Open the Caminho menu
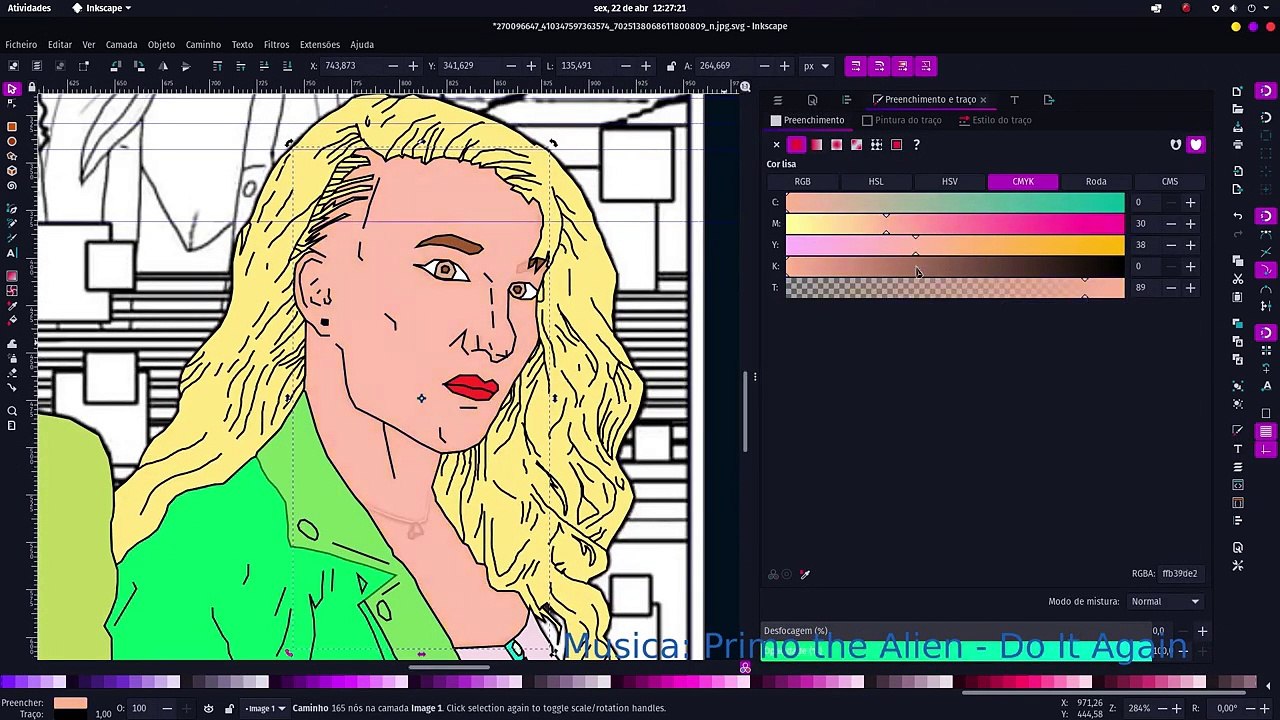 coord(203,44)
